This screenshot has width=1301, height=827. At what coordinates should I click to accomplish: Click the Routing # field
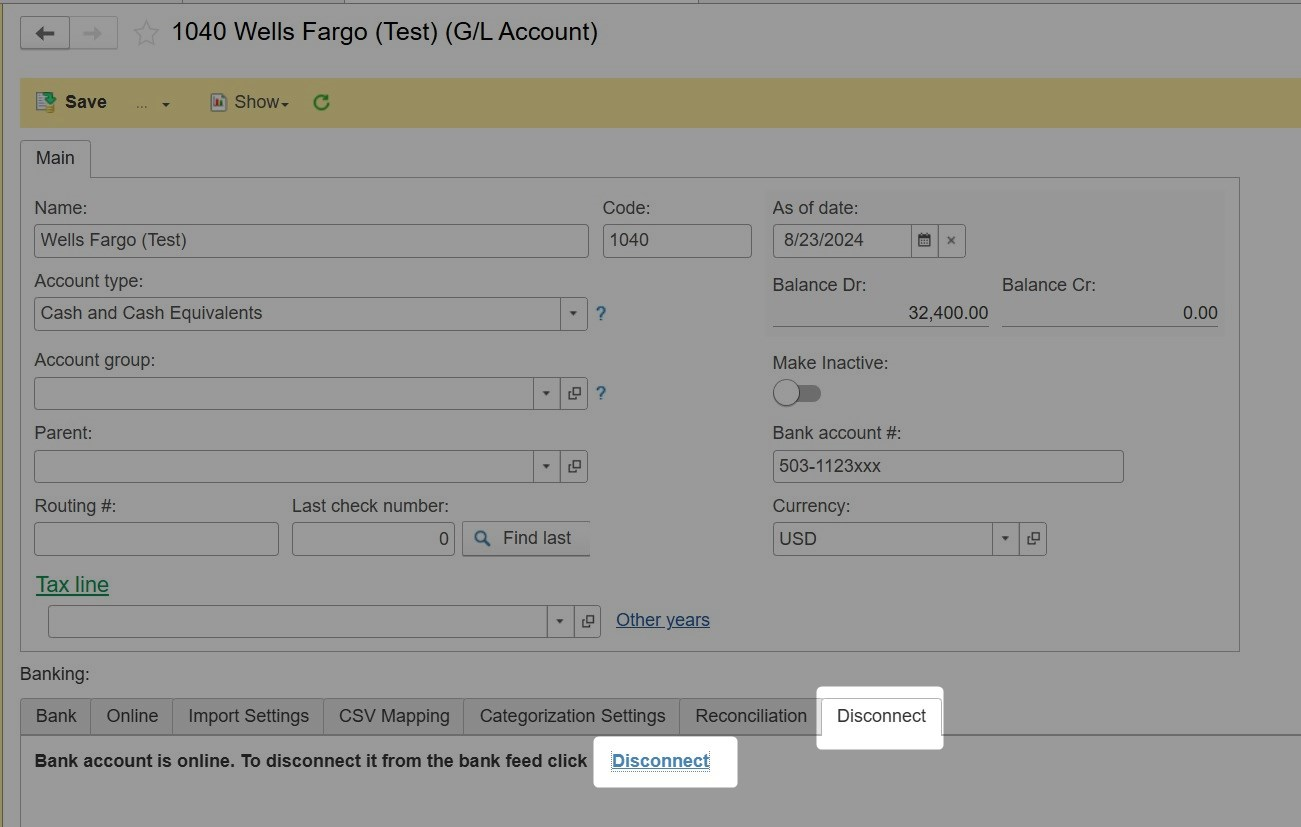tap(156, 539)
